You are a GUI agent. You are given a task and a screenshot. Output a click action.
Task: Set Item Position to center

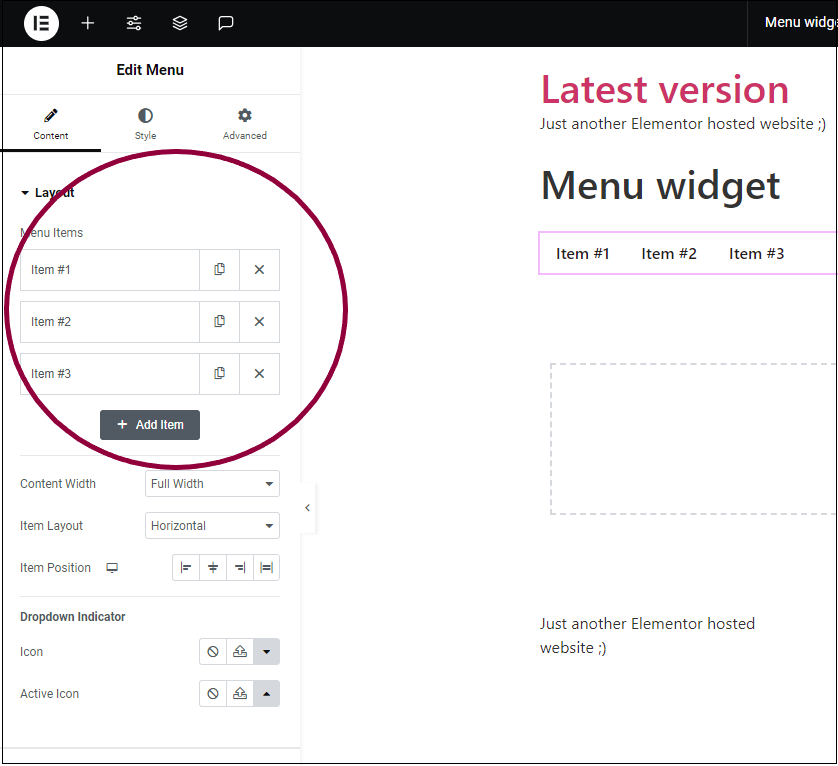213,568
